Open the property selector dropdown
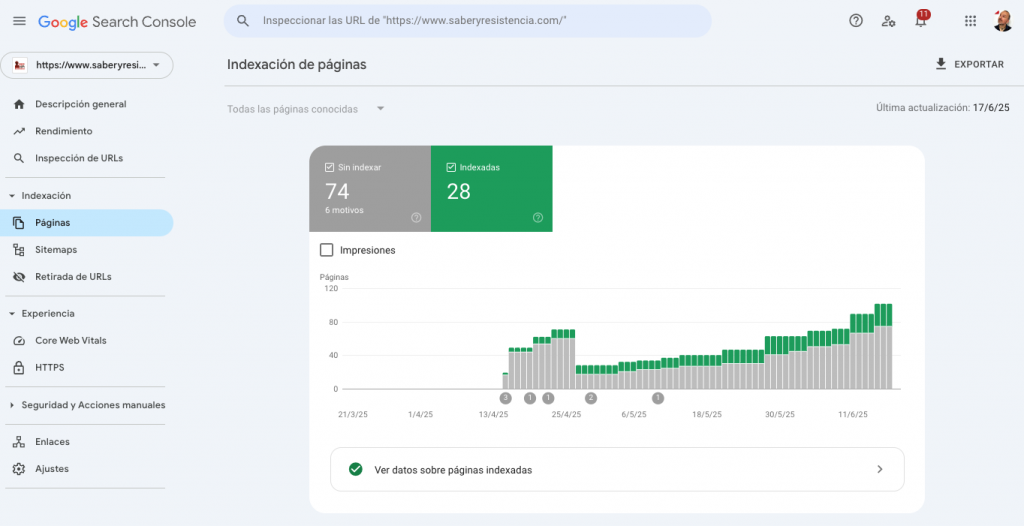Viewport: 1024px width, 526px height. (87, 65)
